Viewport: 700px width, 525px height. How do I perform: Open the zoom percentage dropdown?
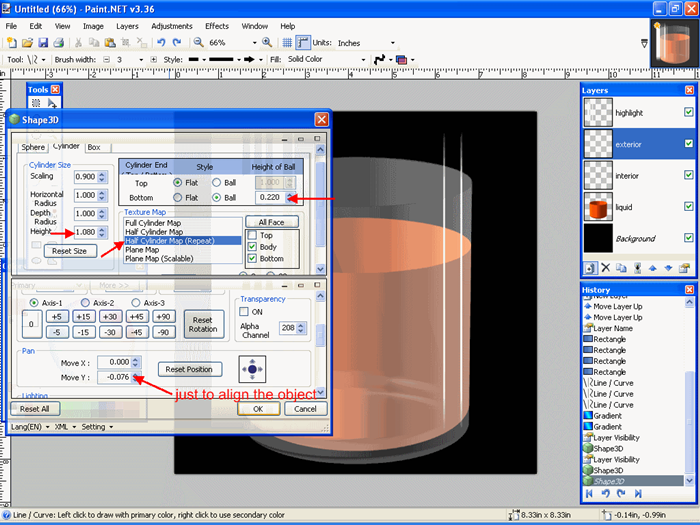click(254, 43)
